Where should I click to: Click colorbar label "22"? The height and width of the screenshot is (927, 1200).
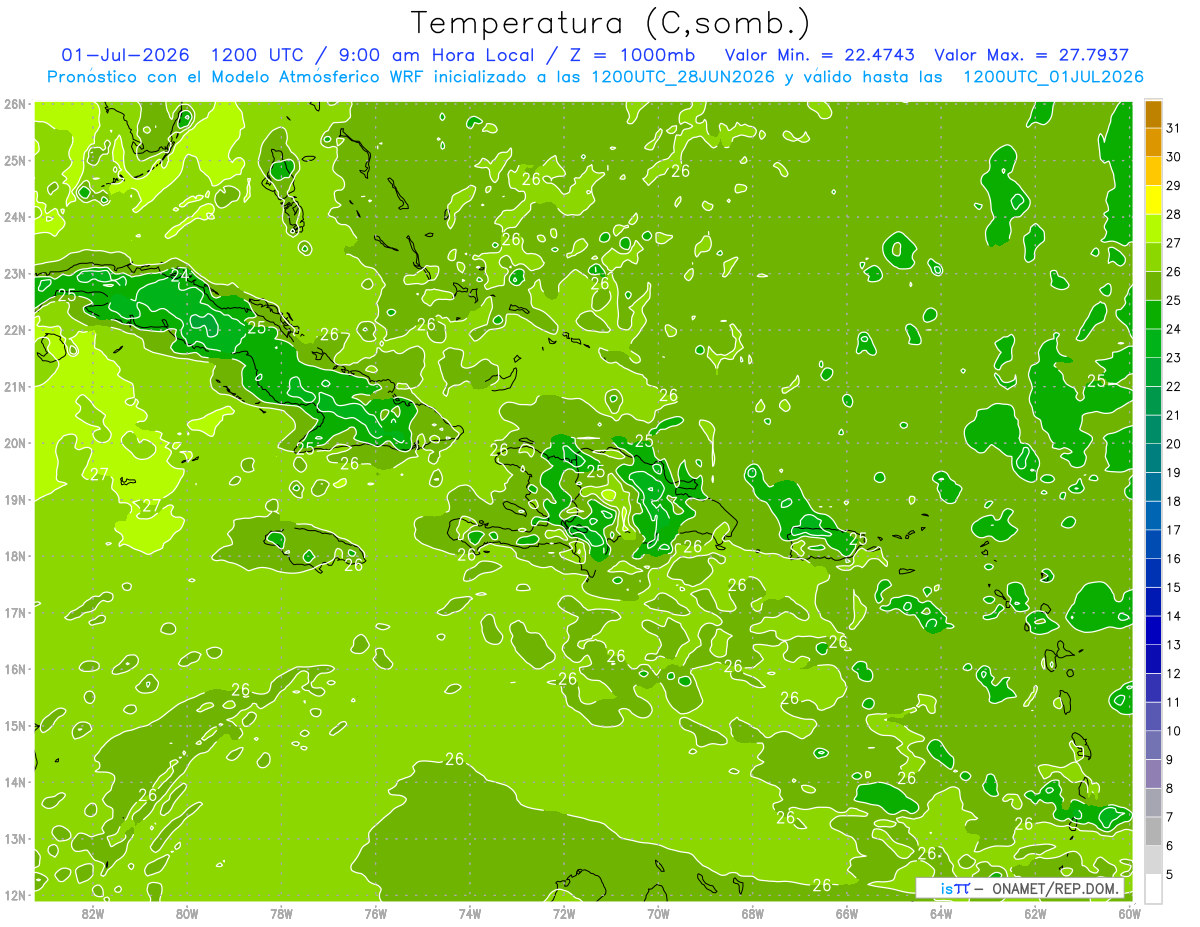(x=1174, y=386)
